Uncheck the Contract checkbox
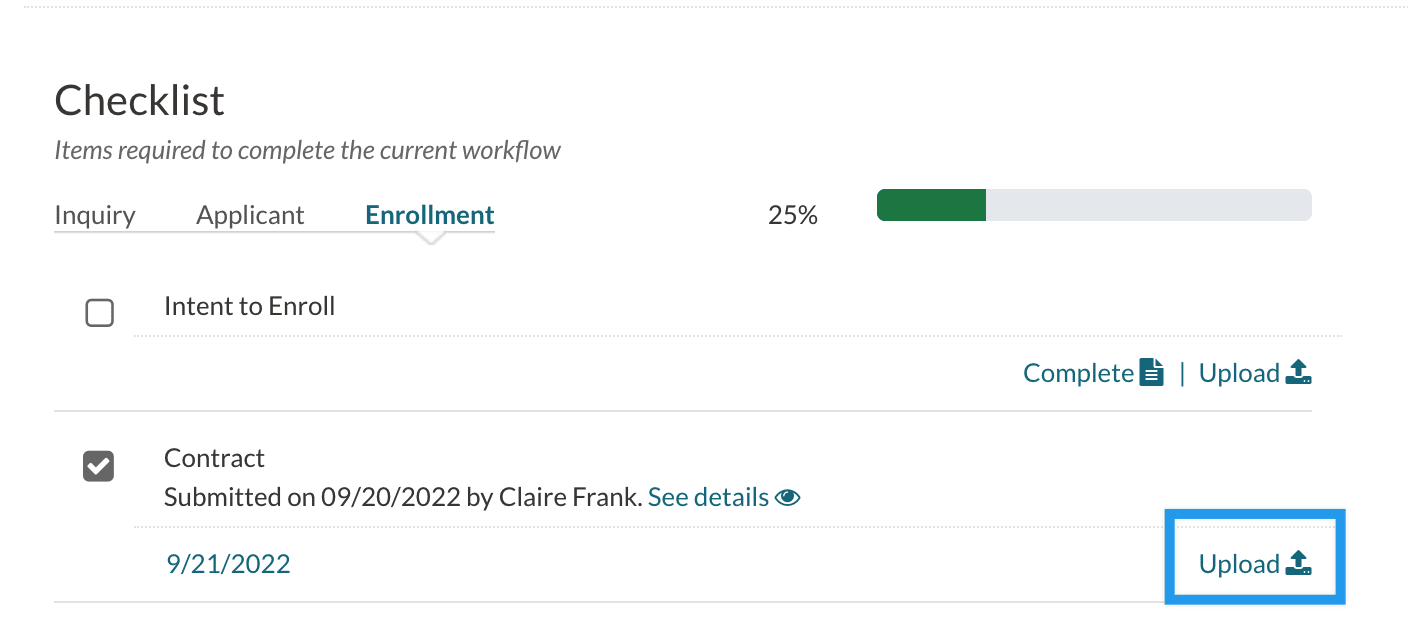The width and height of the screenshot is (1408, 636). tap(99, 465)
